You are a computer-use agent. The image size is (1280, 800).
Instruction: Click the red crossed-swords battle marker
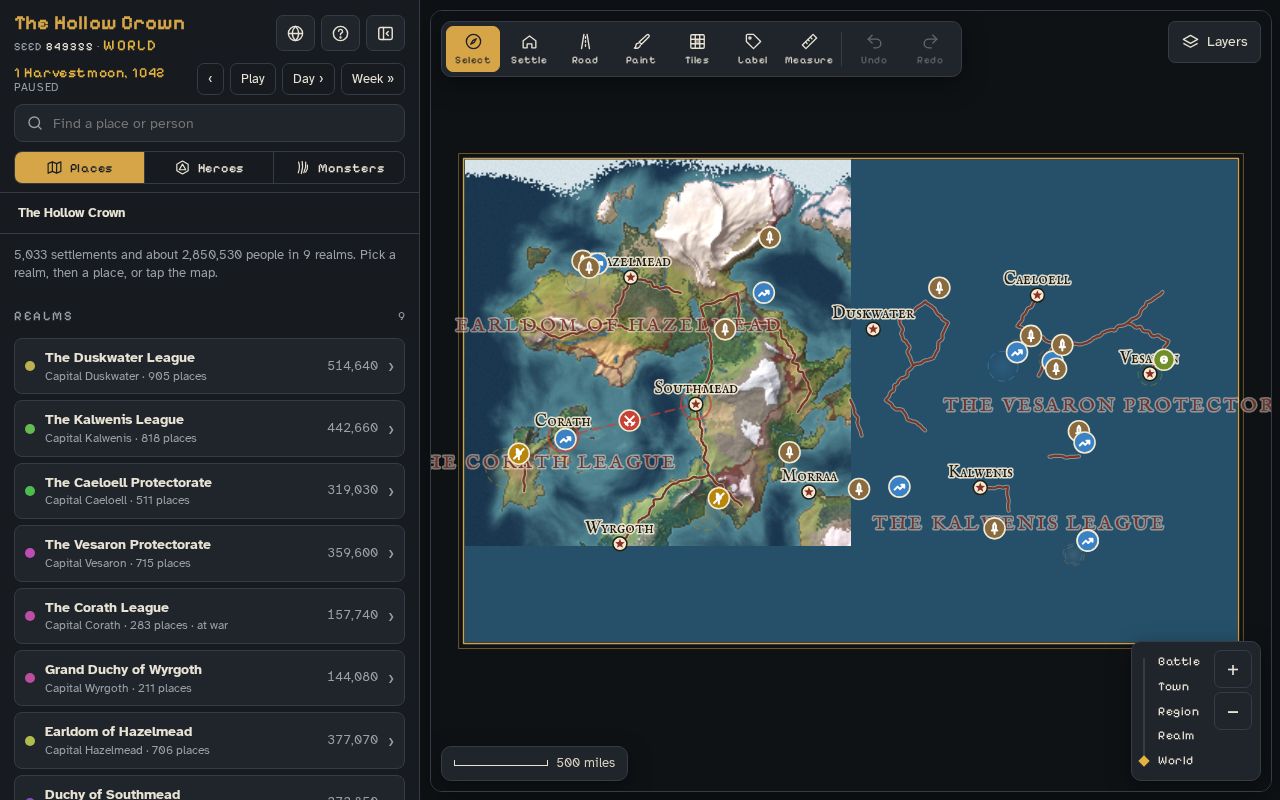pyautogui.click(x=629, y=420)
